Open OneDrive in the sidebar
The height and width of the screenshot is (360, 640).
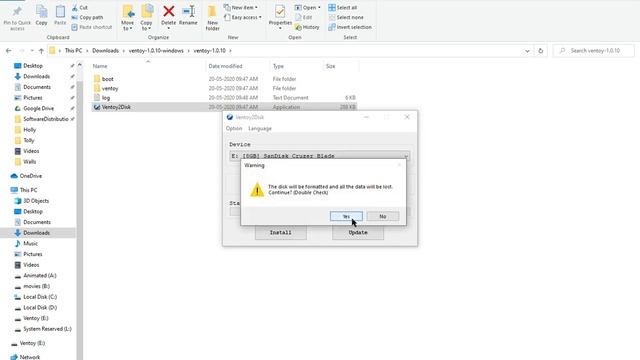click(x=31, y=176)
